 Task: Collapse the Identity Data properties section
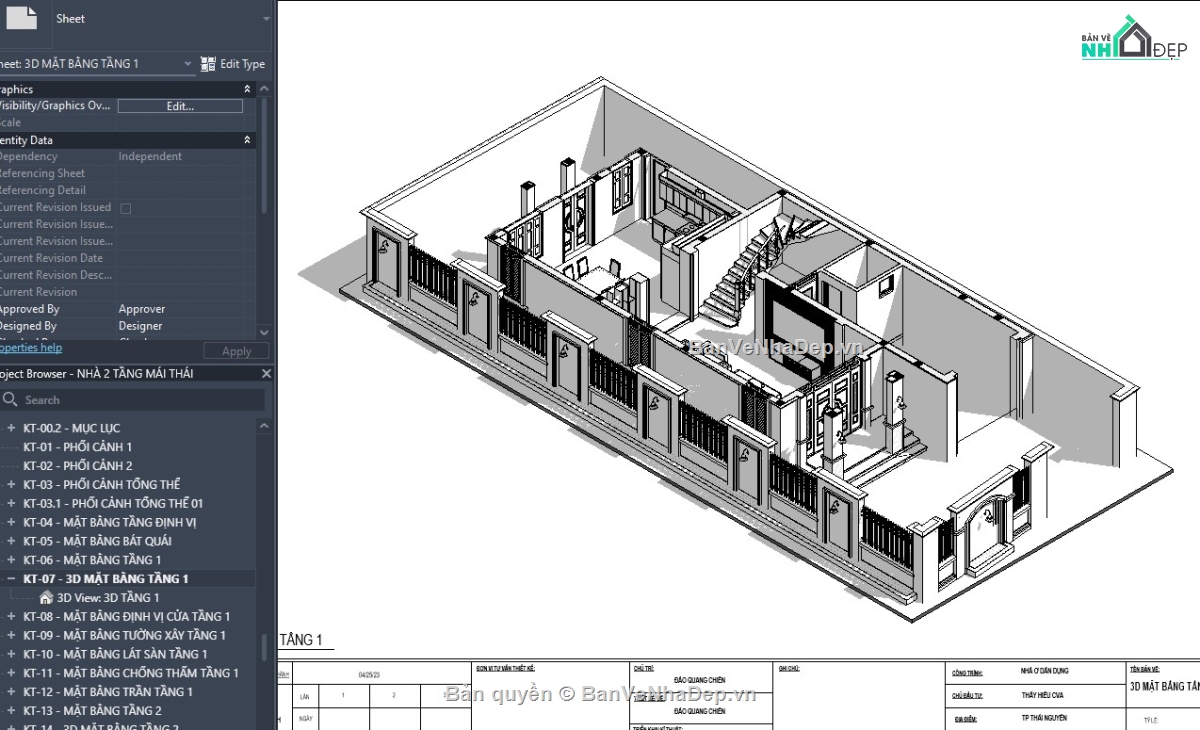click(x=247, y=140)
